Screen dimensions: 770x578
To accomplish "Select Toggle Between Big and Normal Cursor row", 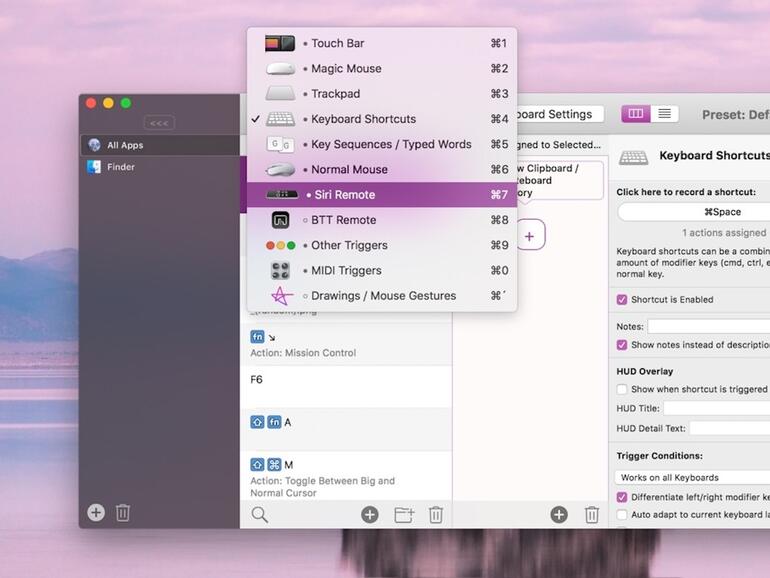I will coord(346,475).
